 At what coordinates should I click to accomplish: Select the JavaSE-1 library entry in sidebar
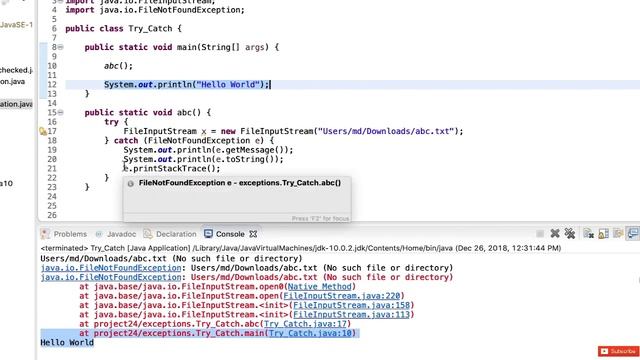click(16, 25)
